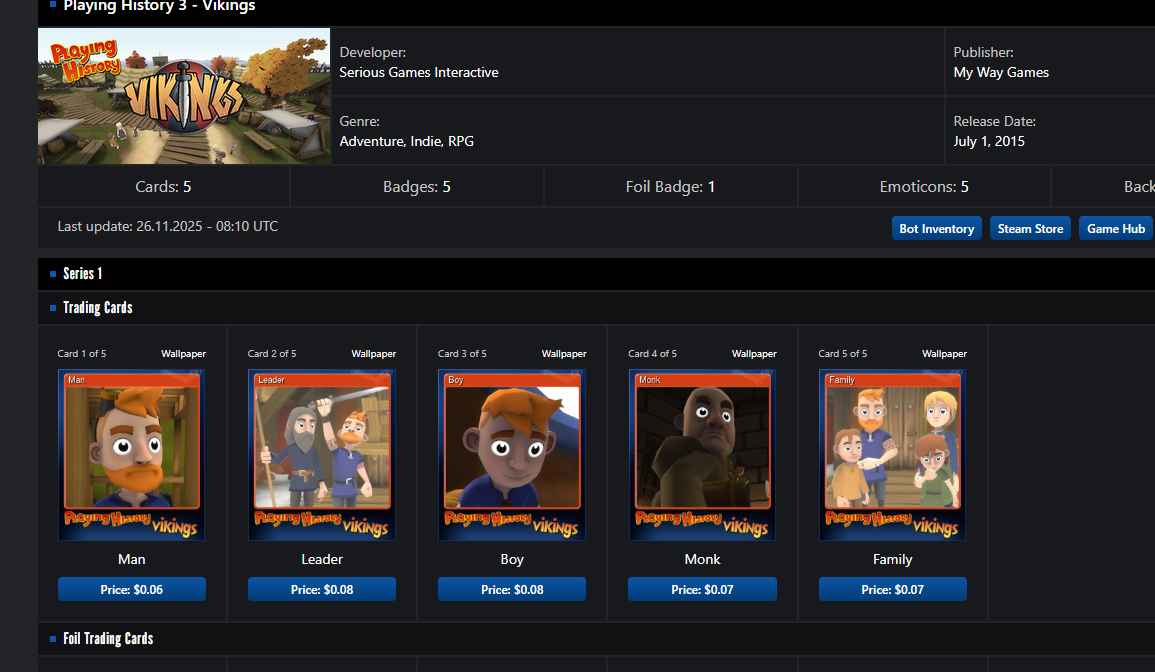View the Family trading card image

pyautogui.click(x=892, y=455)
